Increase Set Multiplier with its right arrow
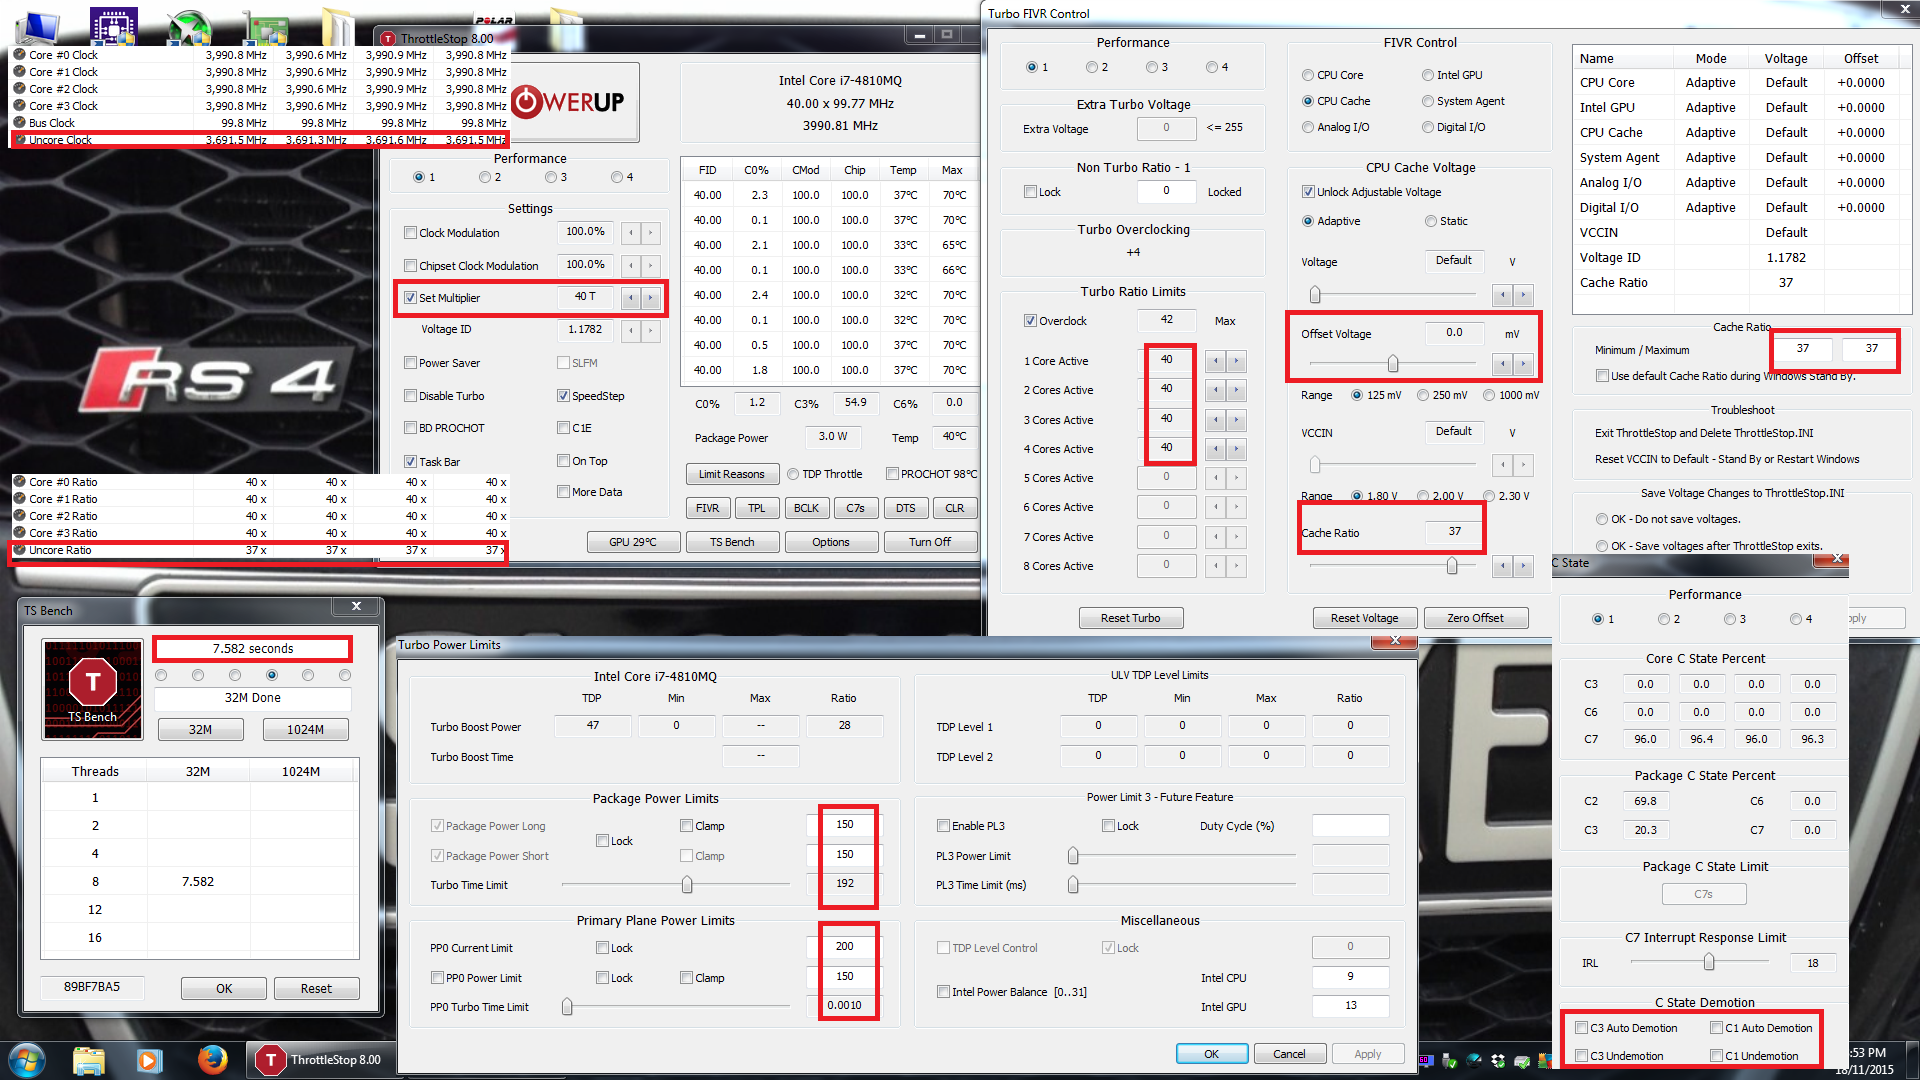This screenshot has width=1920, height=1080. tap(650, 298)
